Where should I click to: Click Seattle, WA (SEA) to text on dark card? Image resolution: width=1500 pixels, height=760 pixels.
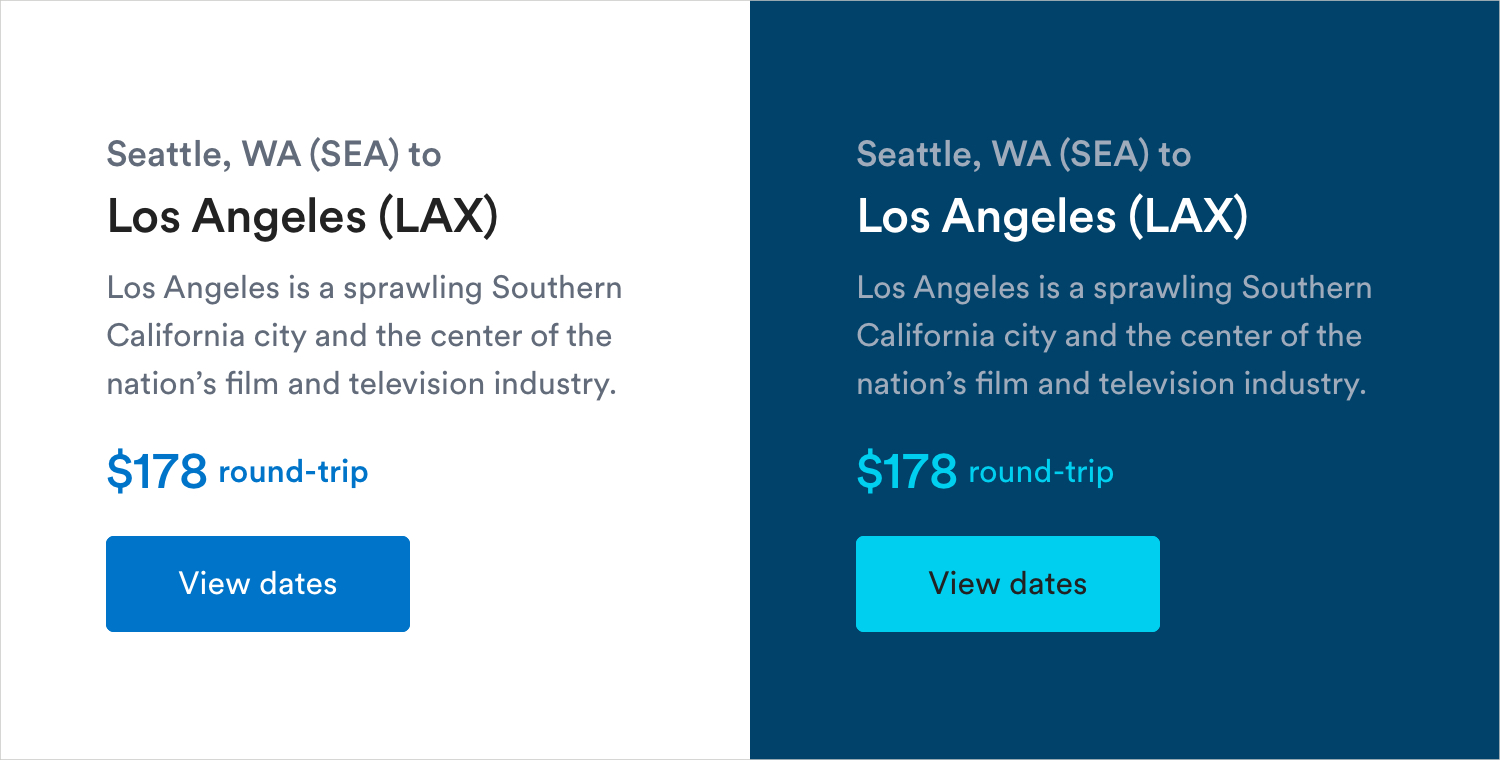pos(1024,154)
